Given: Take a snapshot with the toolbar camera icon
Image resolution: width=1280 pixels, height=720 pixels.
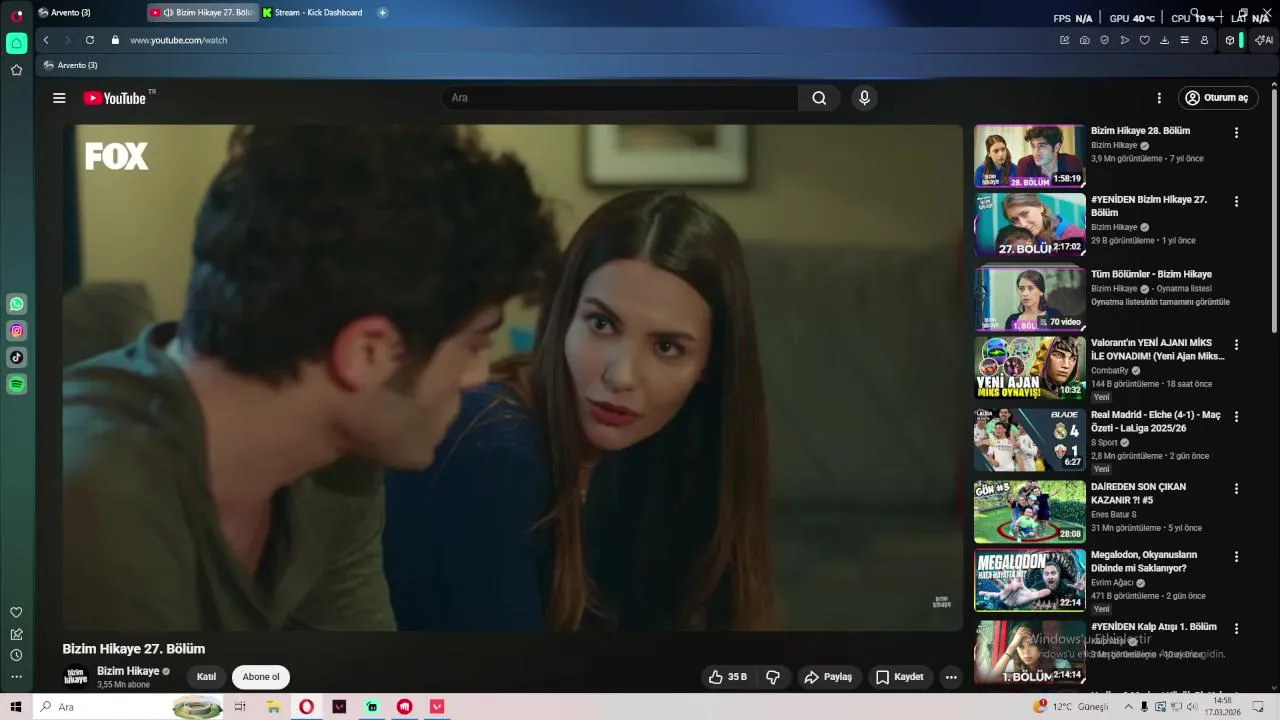Looking at the screenshot, I should (1085, 40).
